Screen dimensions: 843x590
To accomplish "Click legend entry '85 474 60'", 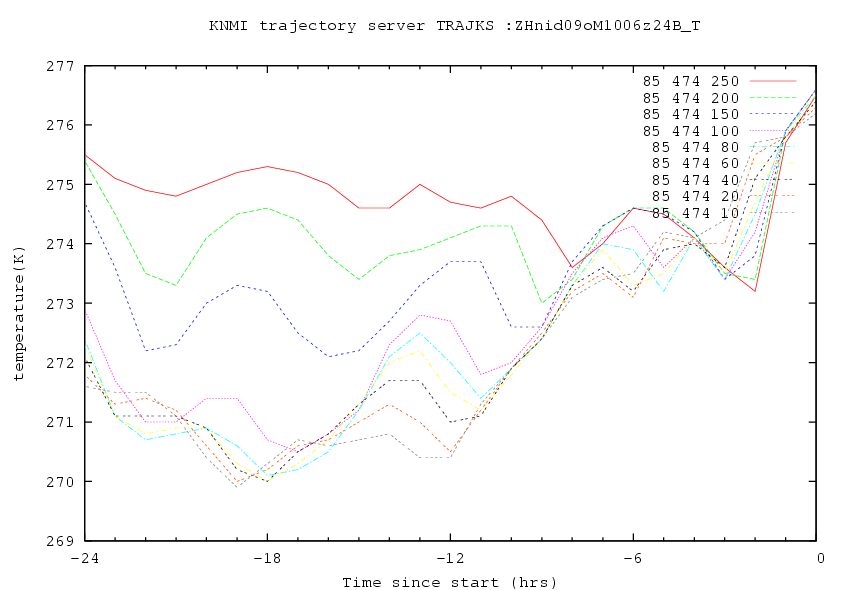I will 696,163.
